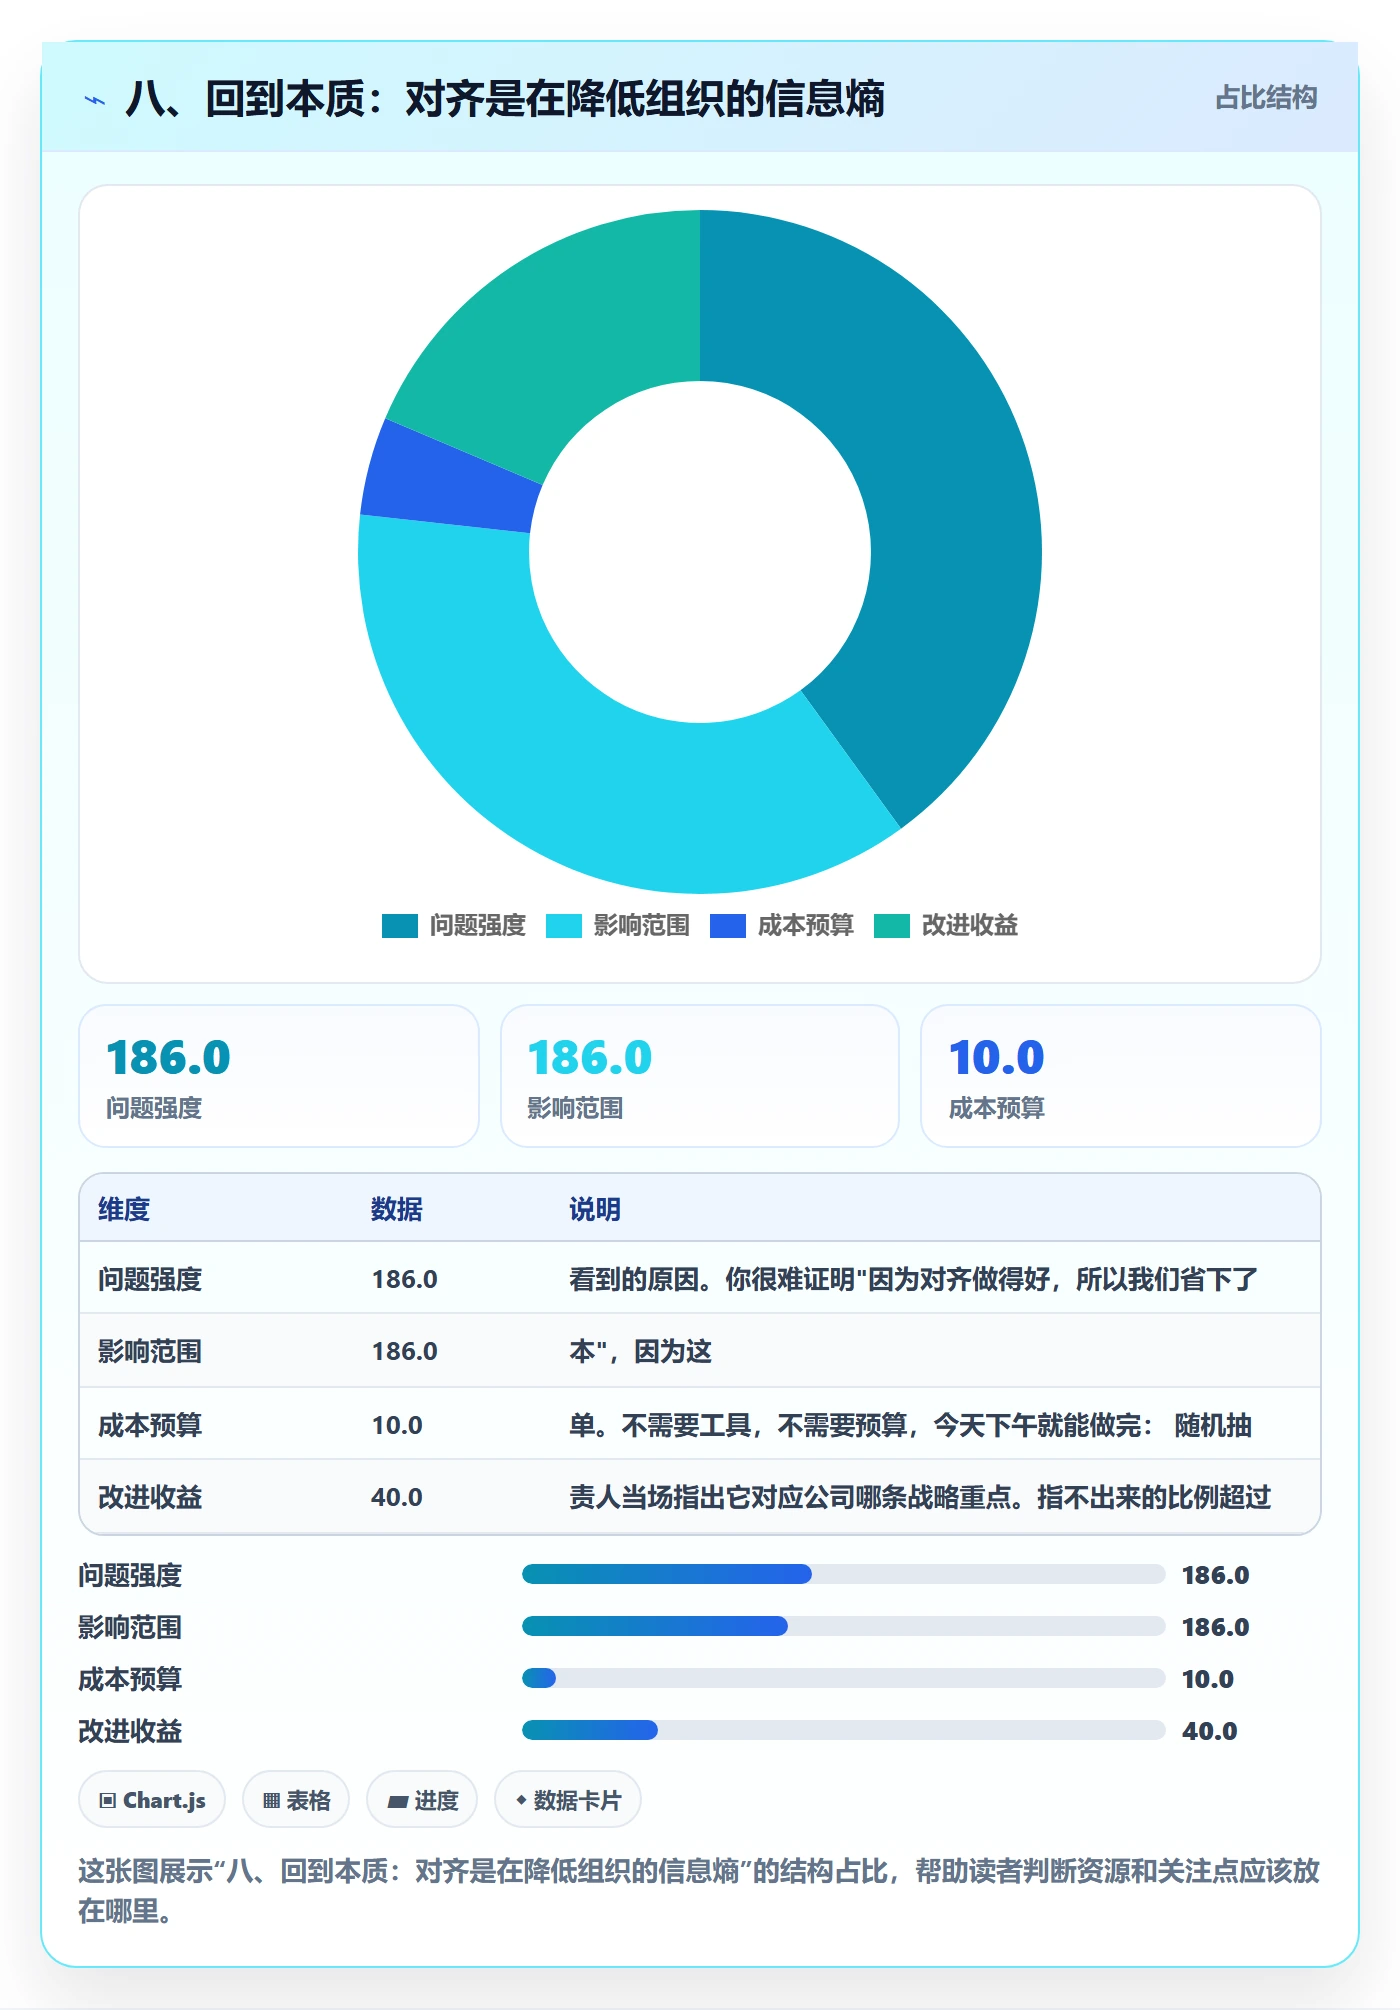This screenshot has height=2010, width=1400.
Task: Click the lightning icon beside the heading
Action: pos(95,100)
